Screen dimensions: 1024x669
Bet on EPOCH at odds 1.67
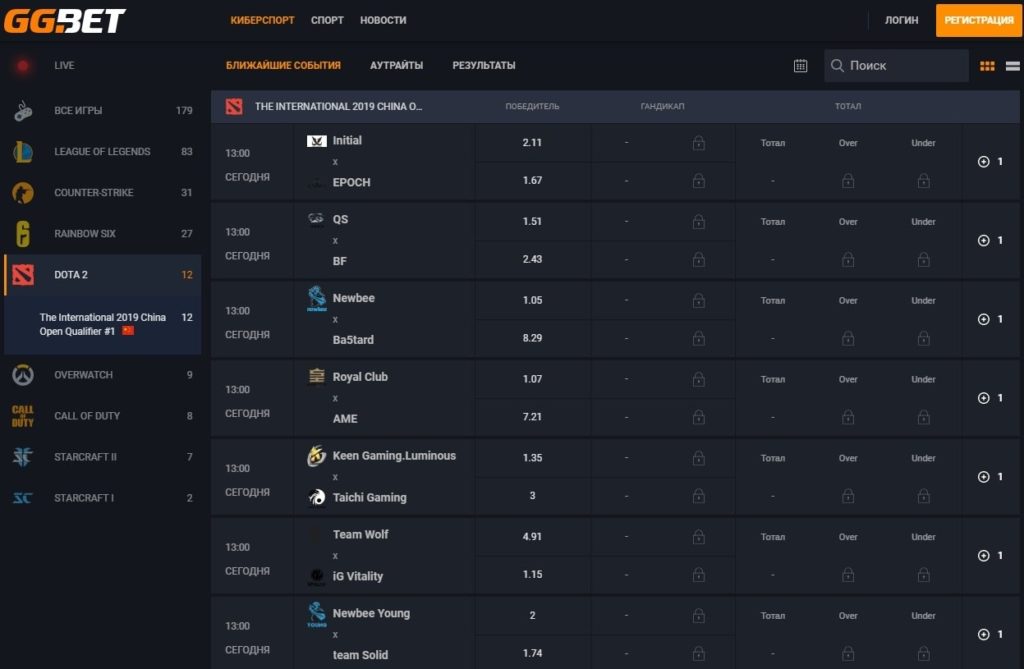pyautogui.click(x=532, y=180)
